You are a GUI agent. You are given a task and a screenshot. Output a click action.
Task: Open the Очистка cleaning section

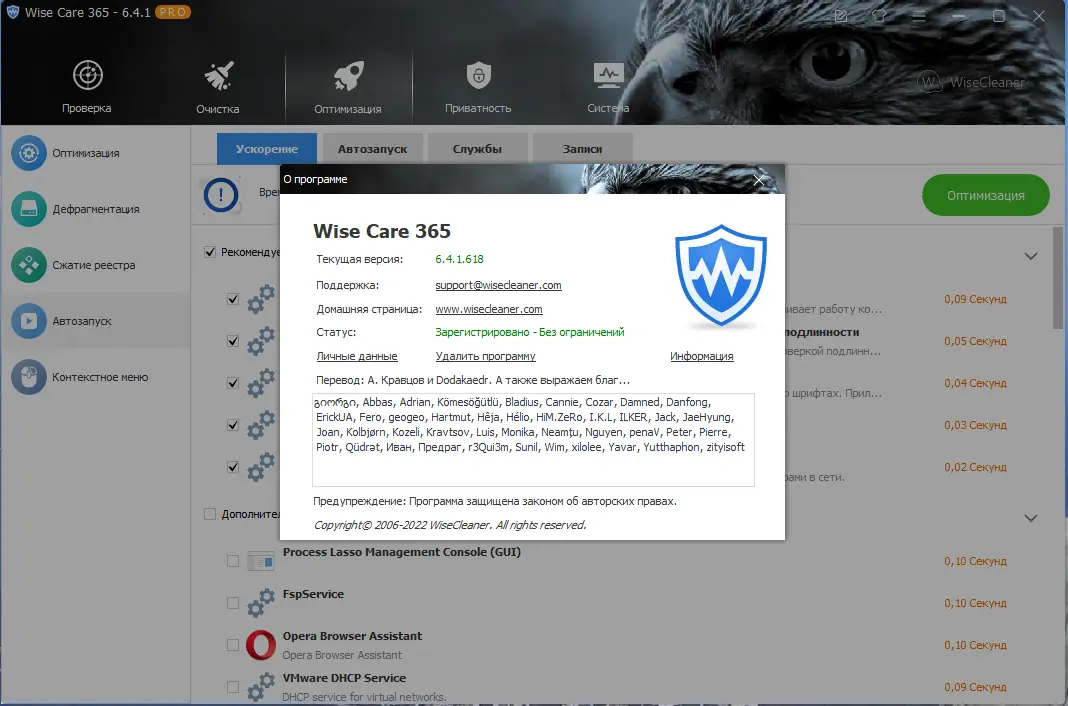[x=218, y=86]
